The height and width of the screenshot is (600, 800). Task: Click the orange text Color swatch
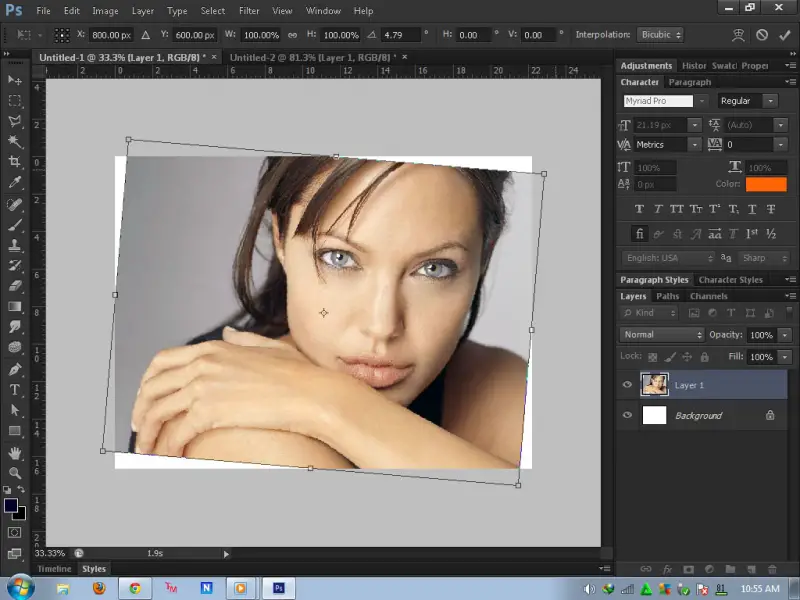tap(766, 184)
